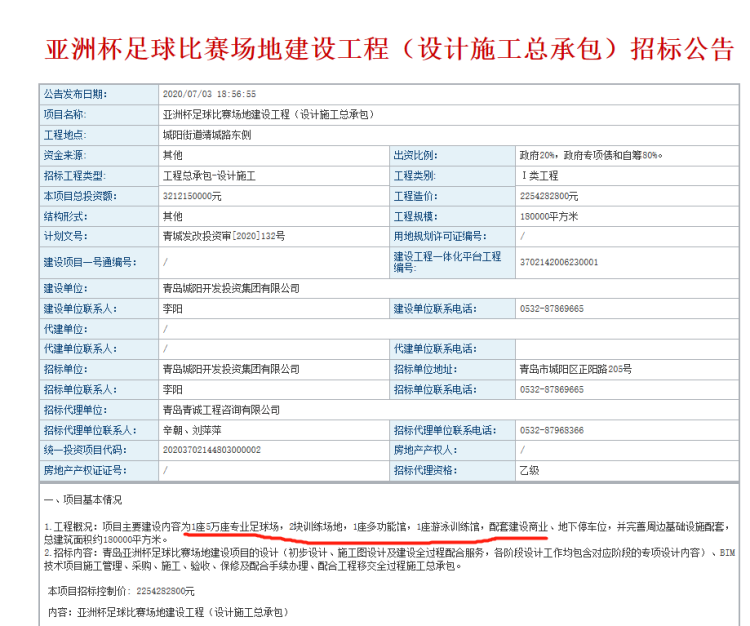Viewport: 750px width, 626px height.
Task: Click the 代建单位联系电话 label
Action: (435, 349)
